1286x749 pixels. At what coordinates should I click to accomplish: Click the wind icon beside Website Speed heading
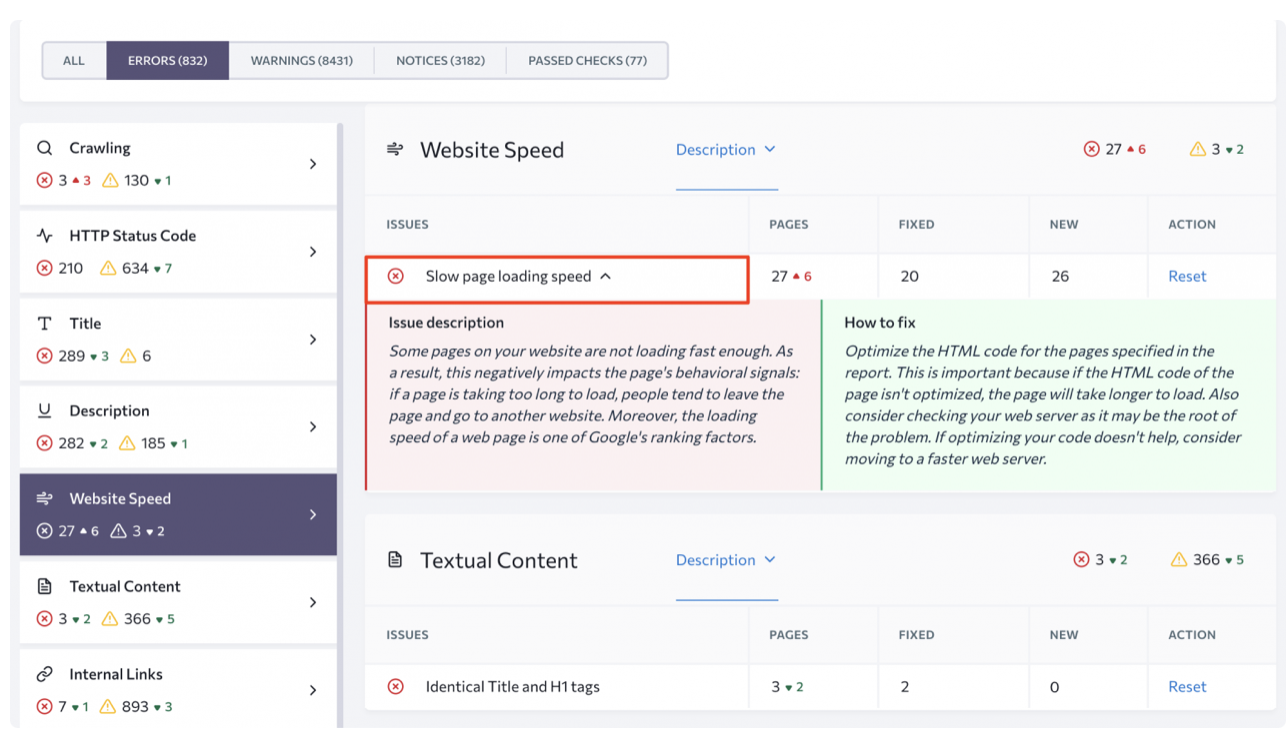[395, 150]
